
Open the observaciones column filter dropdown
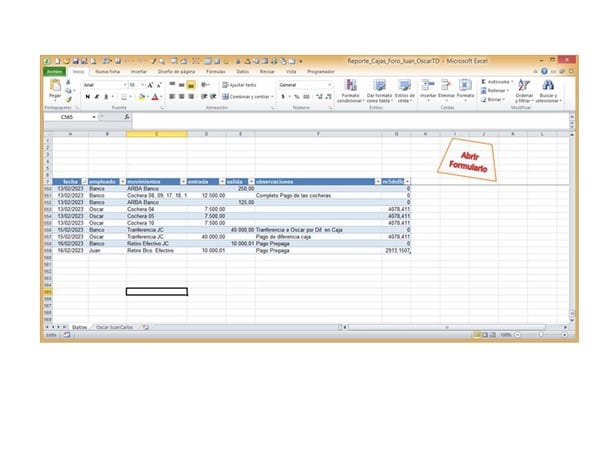pyautogui.click(x=378, y=181)
